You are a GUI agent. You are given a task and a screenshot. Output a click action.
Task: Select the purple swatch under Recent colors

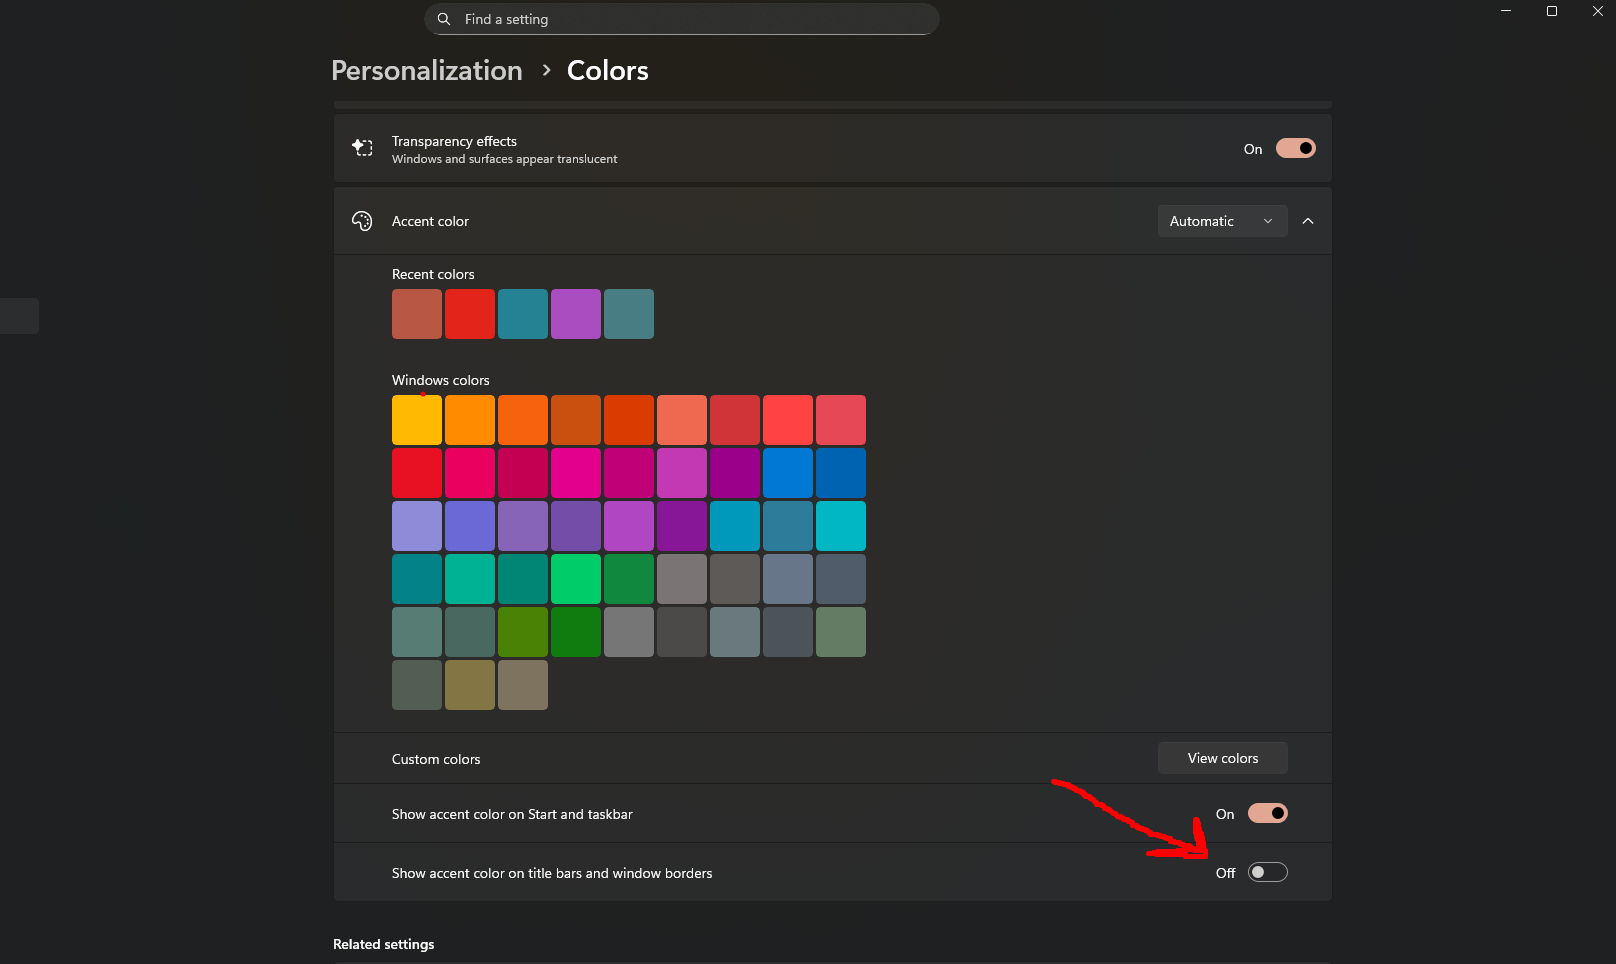point(576,313)
